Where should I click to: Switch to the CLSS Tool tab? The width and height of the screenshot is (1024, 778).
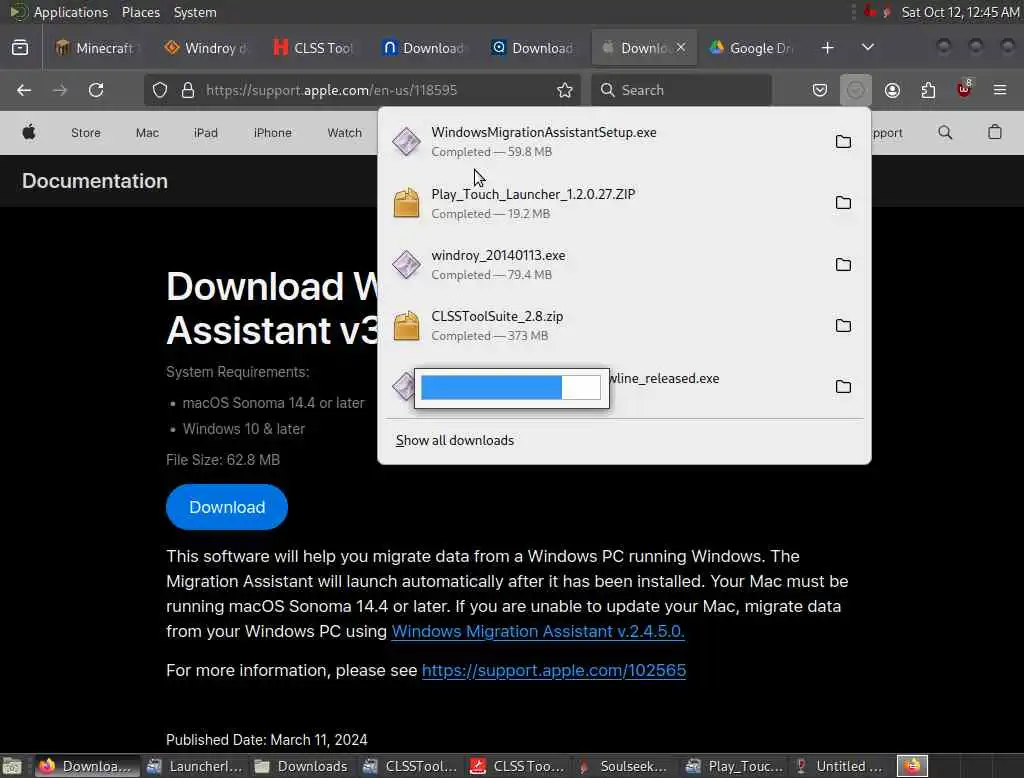point(315,48)
